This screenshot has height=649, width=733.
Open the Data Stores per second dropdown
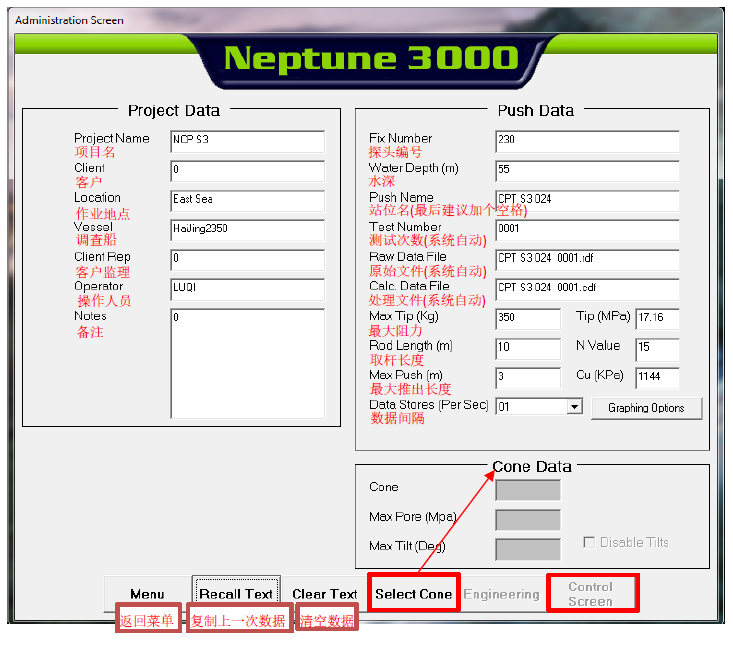[x=575, y=406]
